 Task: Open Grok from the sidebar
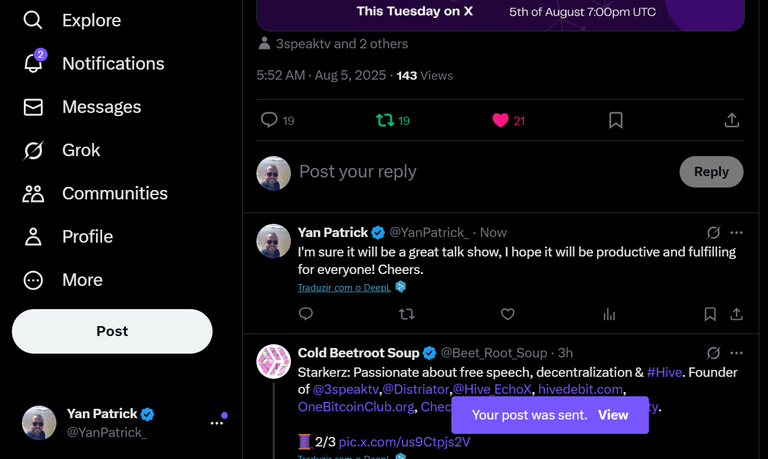(x=61, y=150)
